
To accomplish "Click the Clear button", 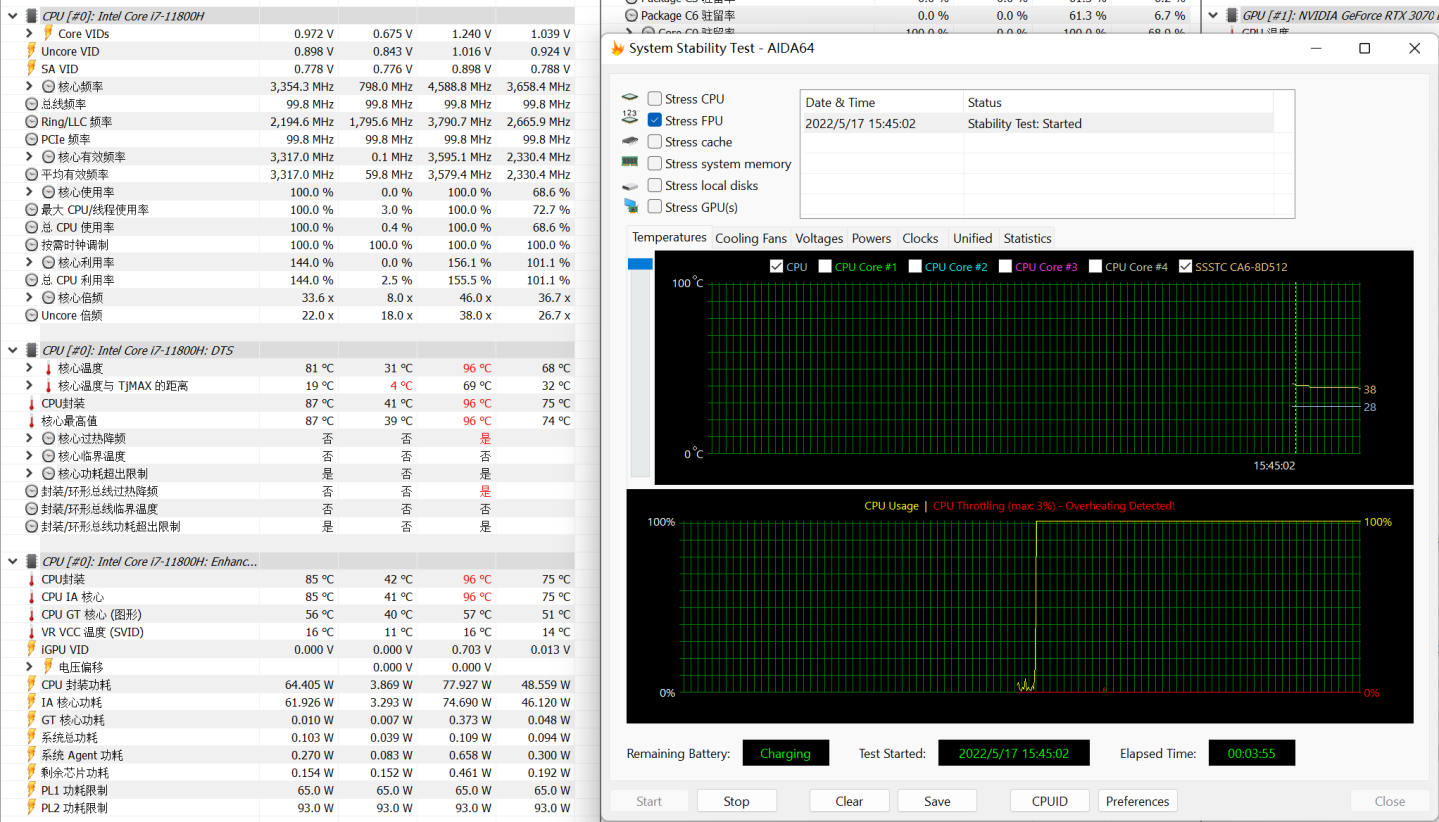I will (849, 801).
